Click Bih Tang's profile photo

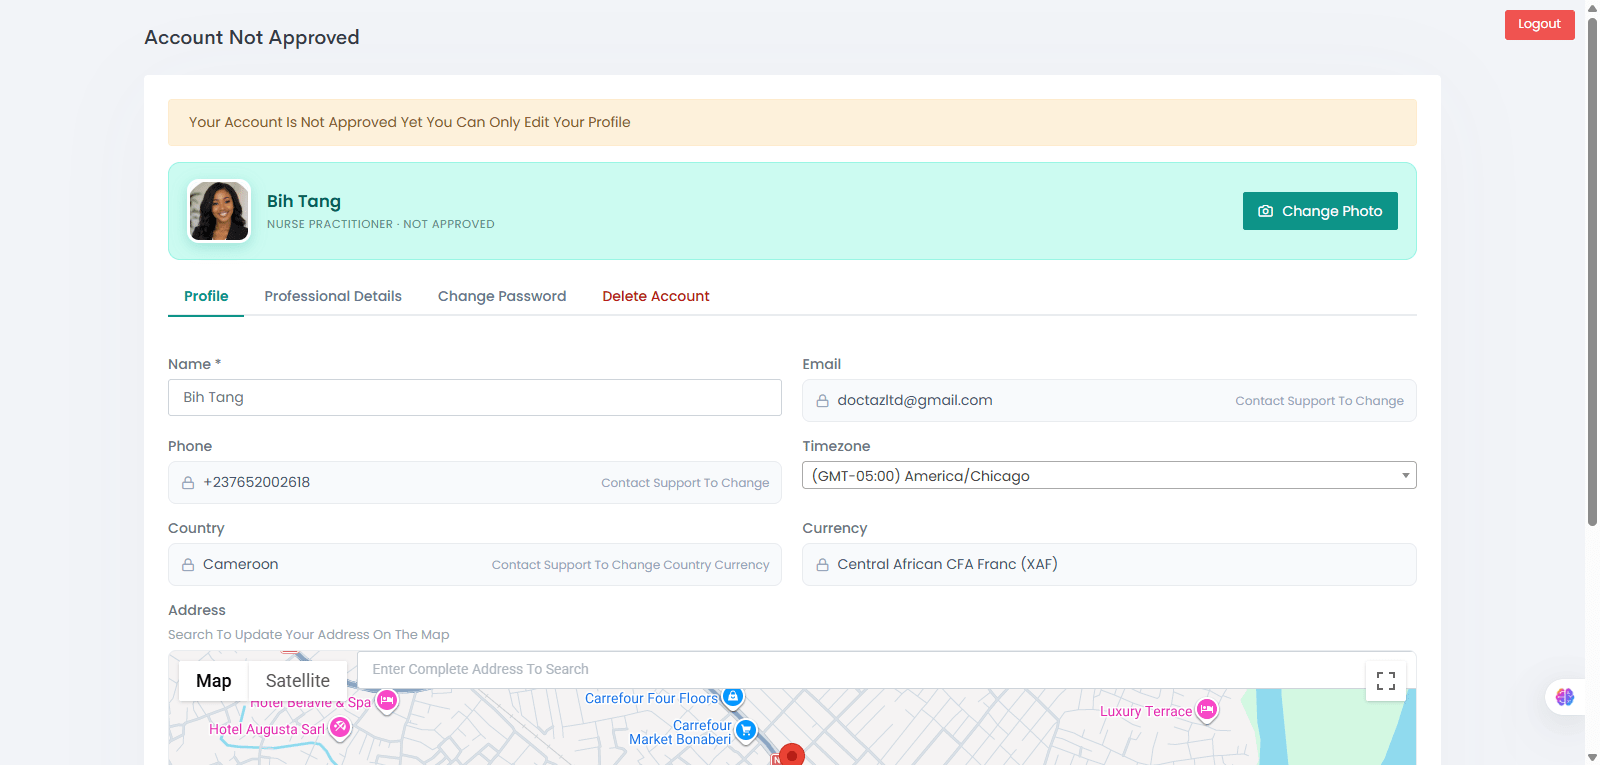(x=219, y=211)
